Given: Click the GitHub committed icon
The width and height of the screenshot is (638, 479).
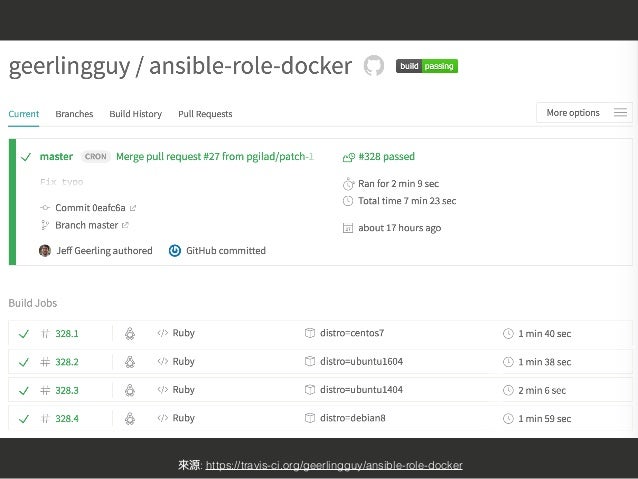Looking at the screenshot, I should (x=175, y=251).
